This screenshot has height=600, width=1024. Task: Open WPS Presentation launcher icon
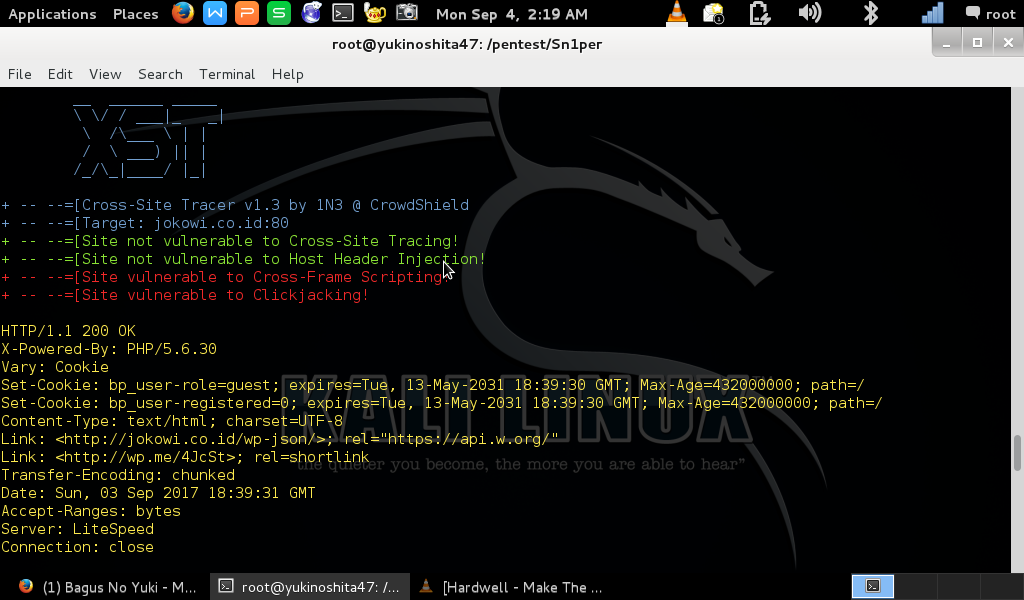pos(247,13)
